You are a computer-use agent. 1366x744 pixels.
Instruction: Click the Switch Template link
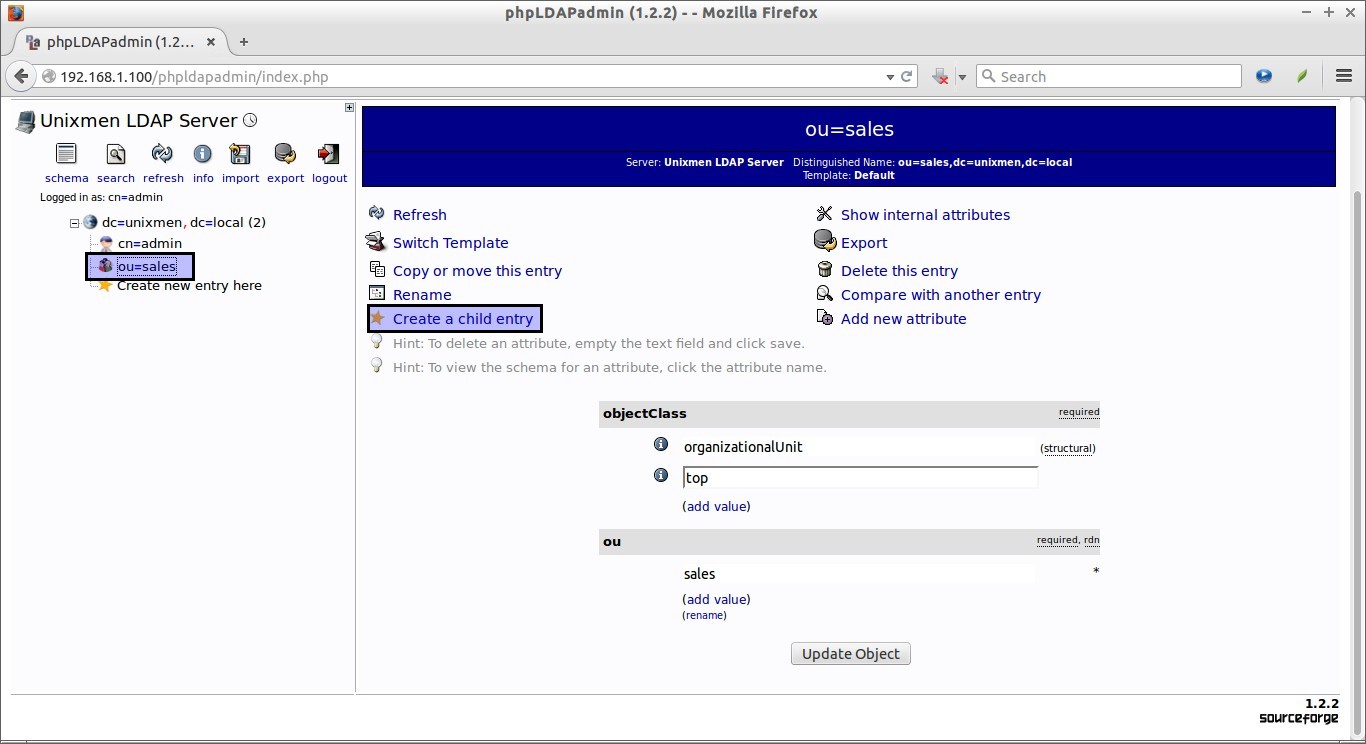coord(450,243)
